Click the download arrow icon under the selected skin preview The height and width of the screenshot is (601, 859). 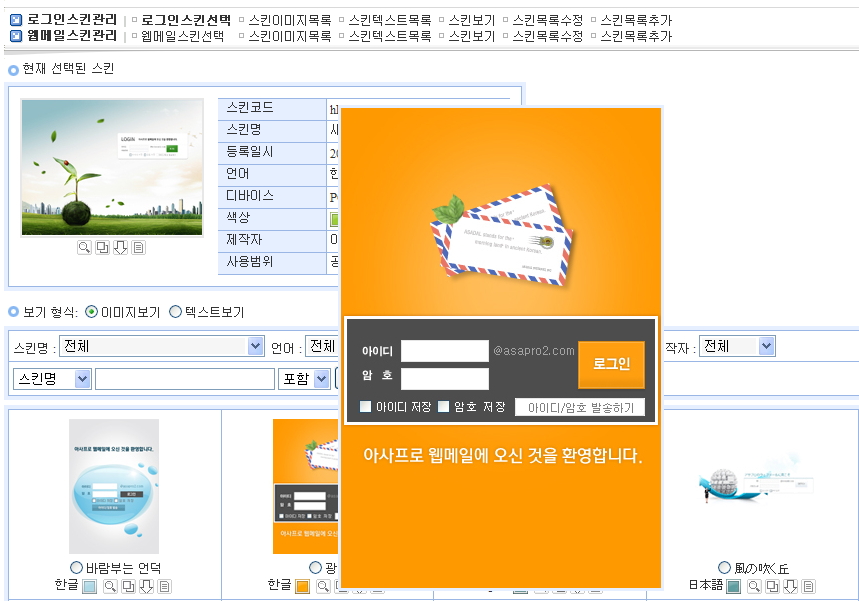pos(120,247)
